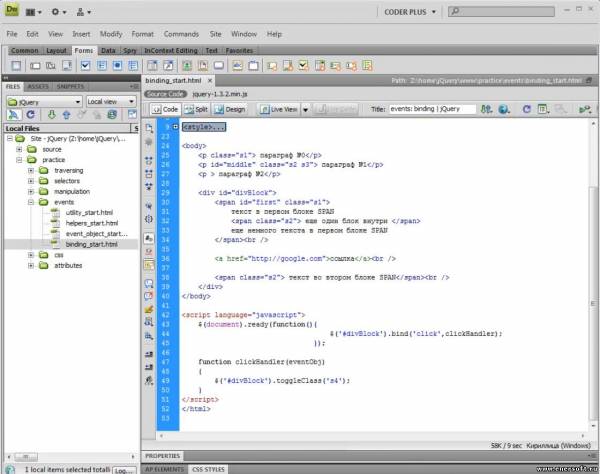The width and height of the screenshot is (600, 474).
Task: Expand the traversing folder
Action: tap(31, 170)
